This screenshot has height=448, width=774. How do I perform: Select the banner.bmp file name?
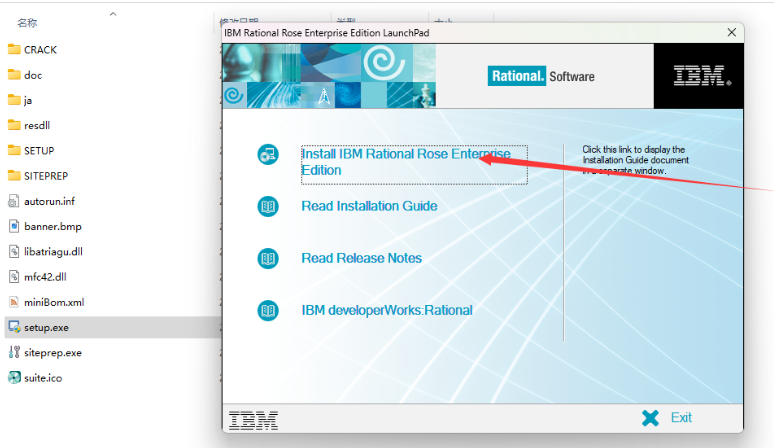click(53, 226)
